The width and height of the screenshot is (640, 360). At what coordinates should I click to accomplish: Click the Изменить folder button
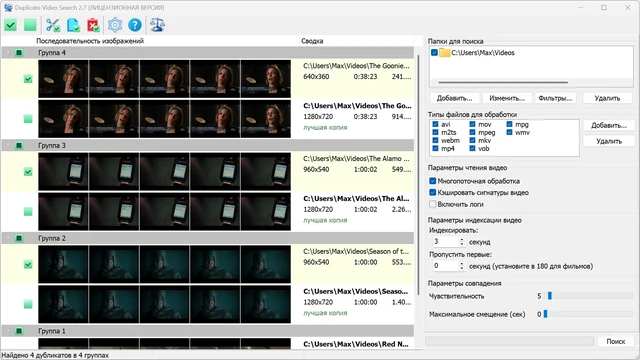coord(507,98)
